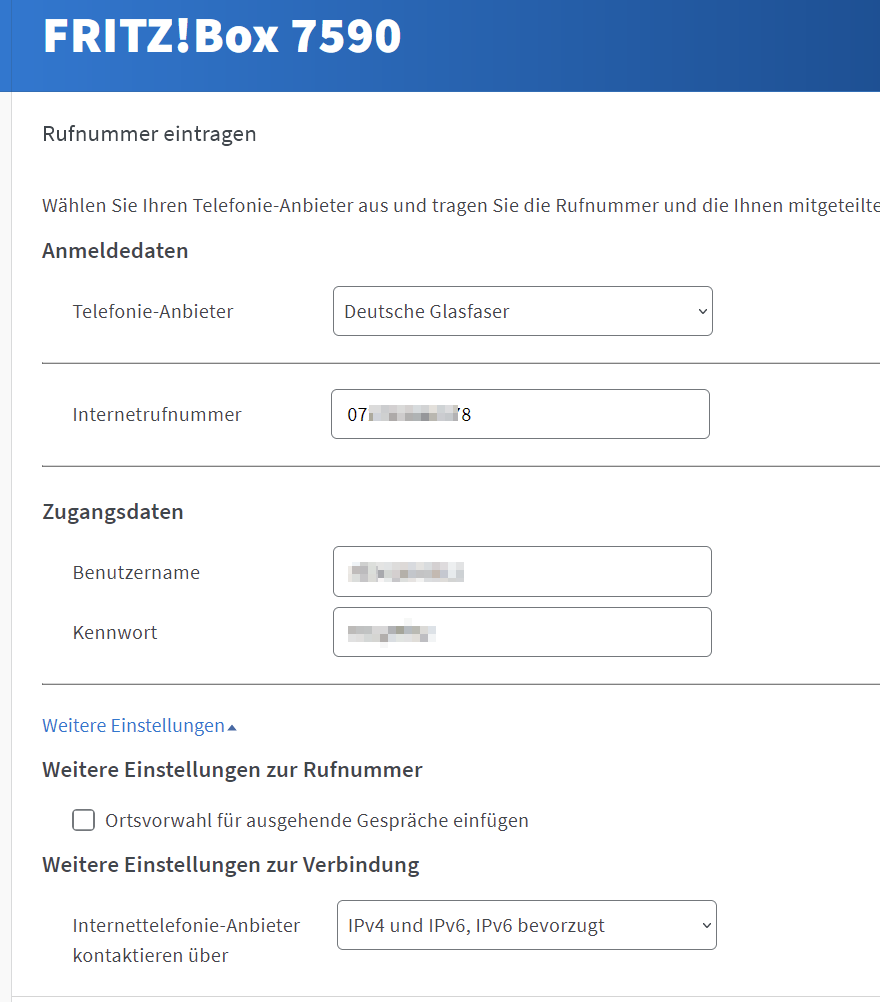
Task: Click the Zugangsdaten section heading
Action: coord(112,512)
